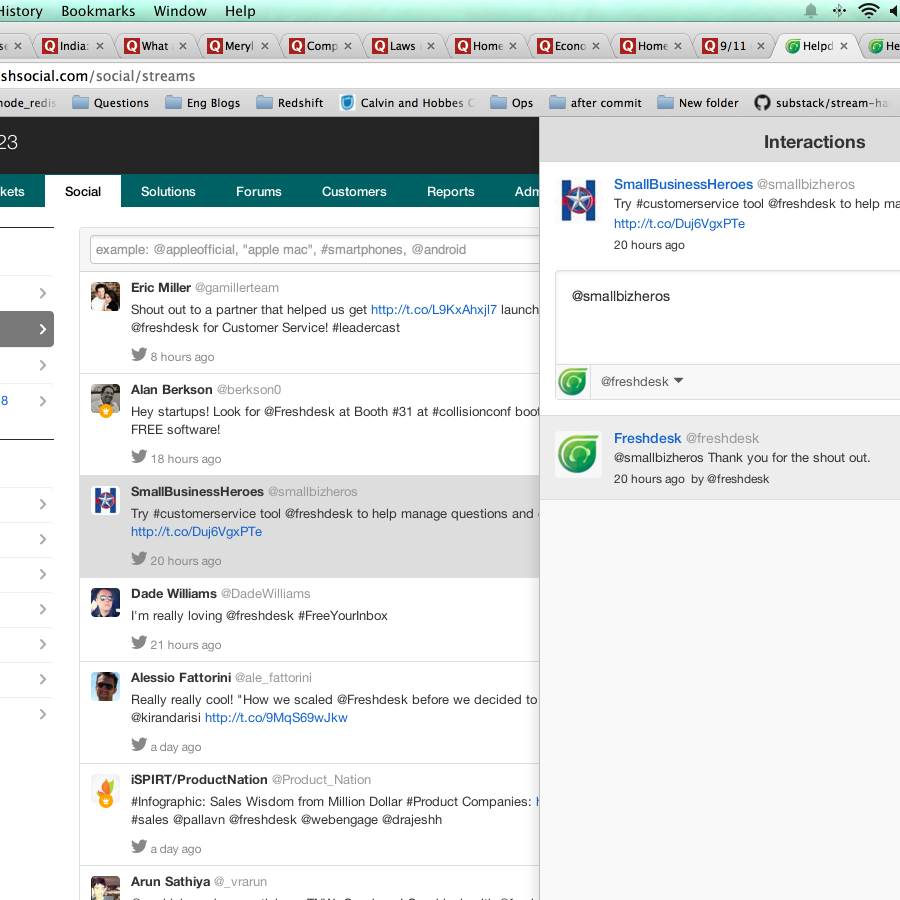This screenshot has width=900, height=900.
Task: Click the Freshdesk logo beside the account selector
Action: click(573, 381)
